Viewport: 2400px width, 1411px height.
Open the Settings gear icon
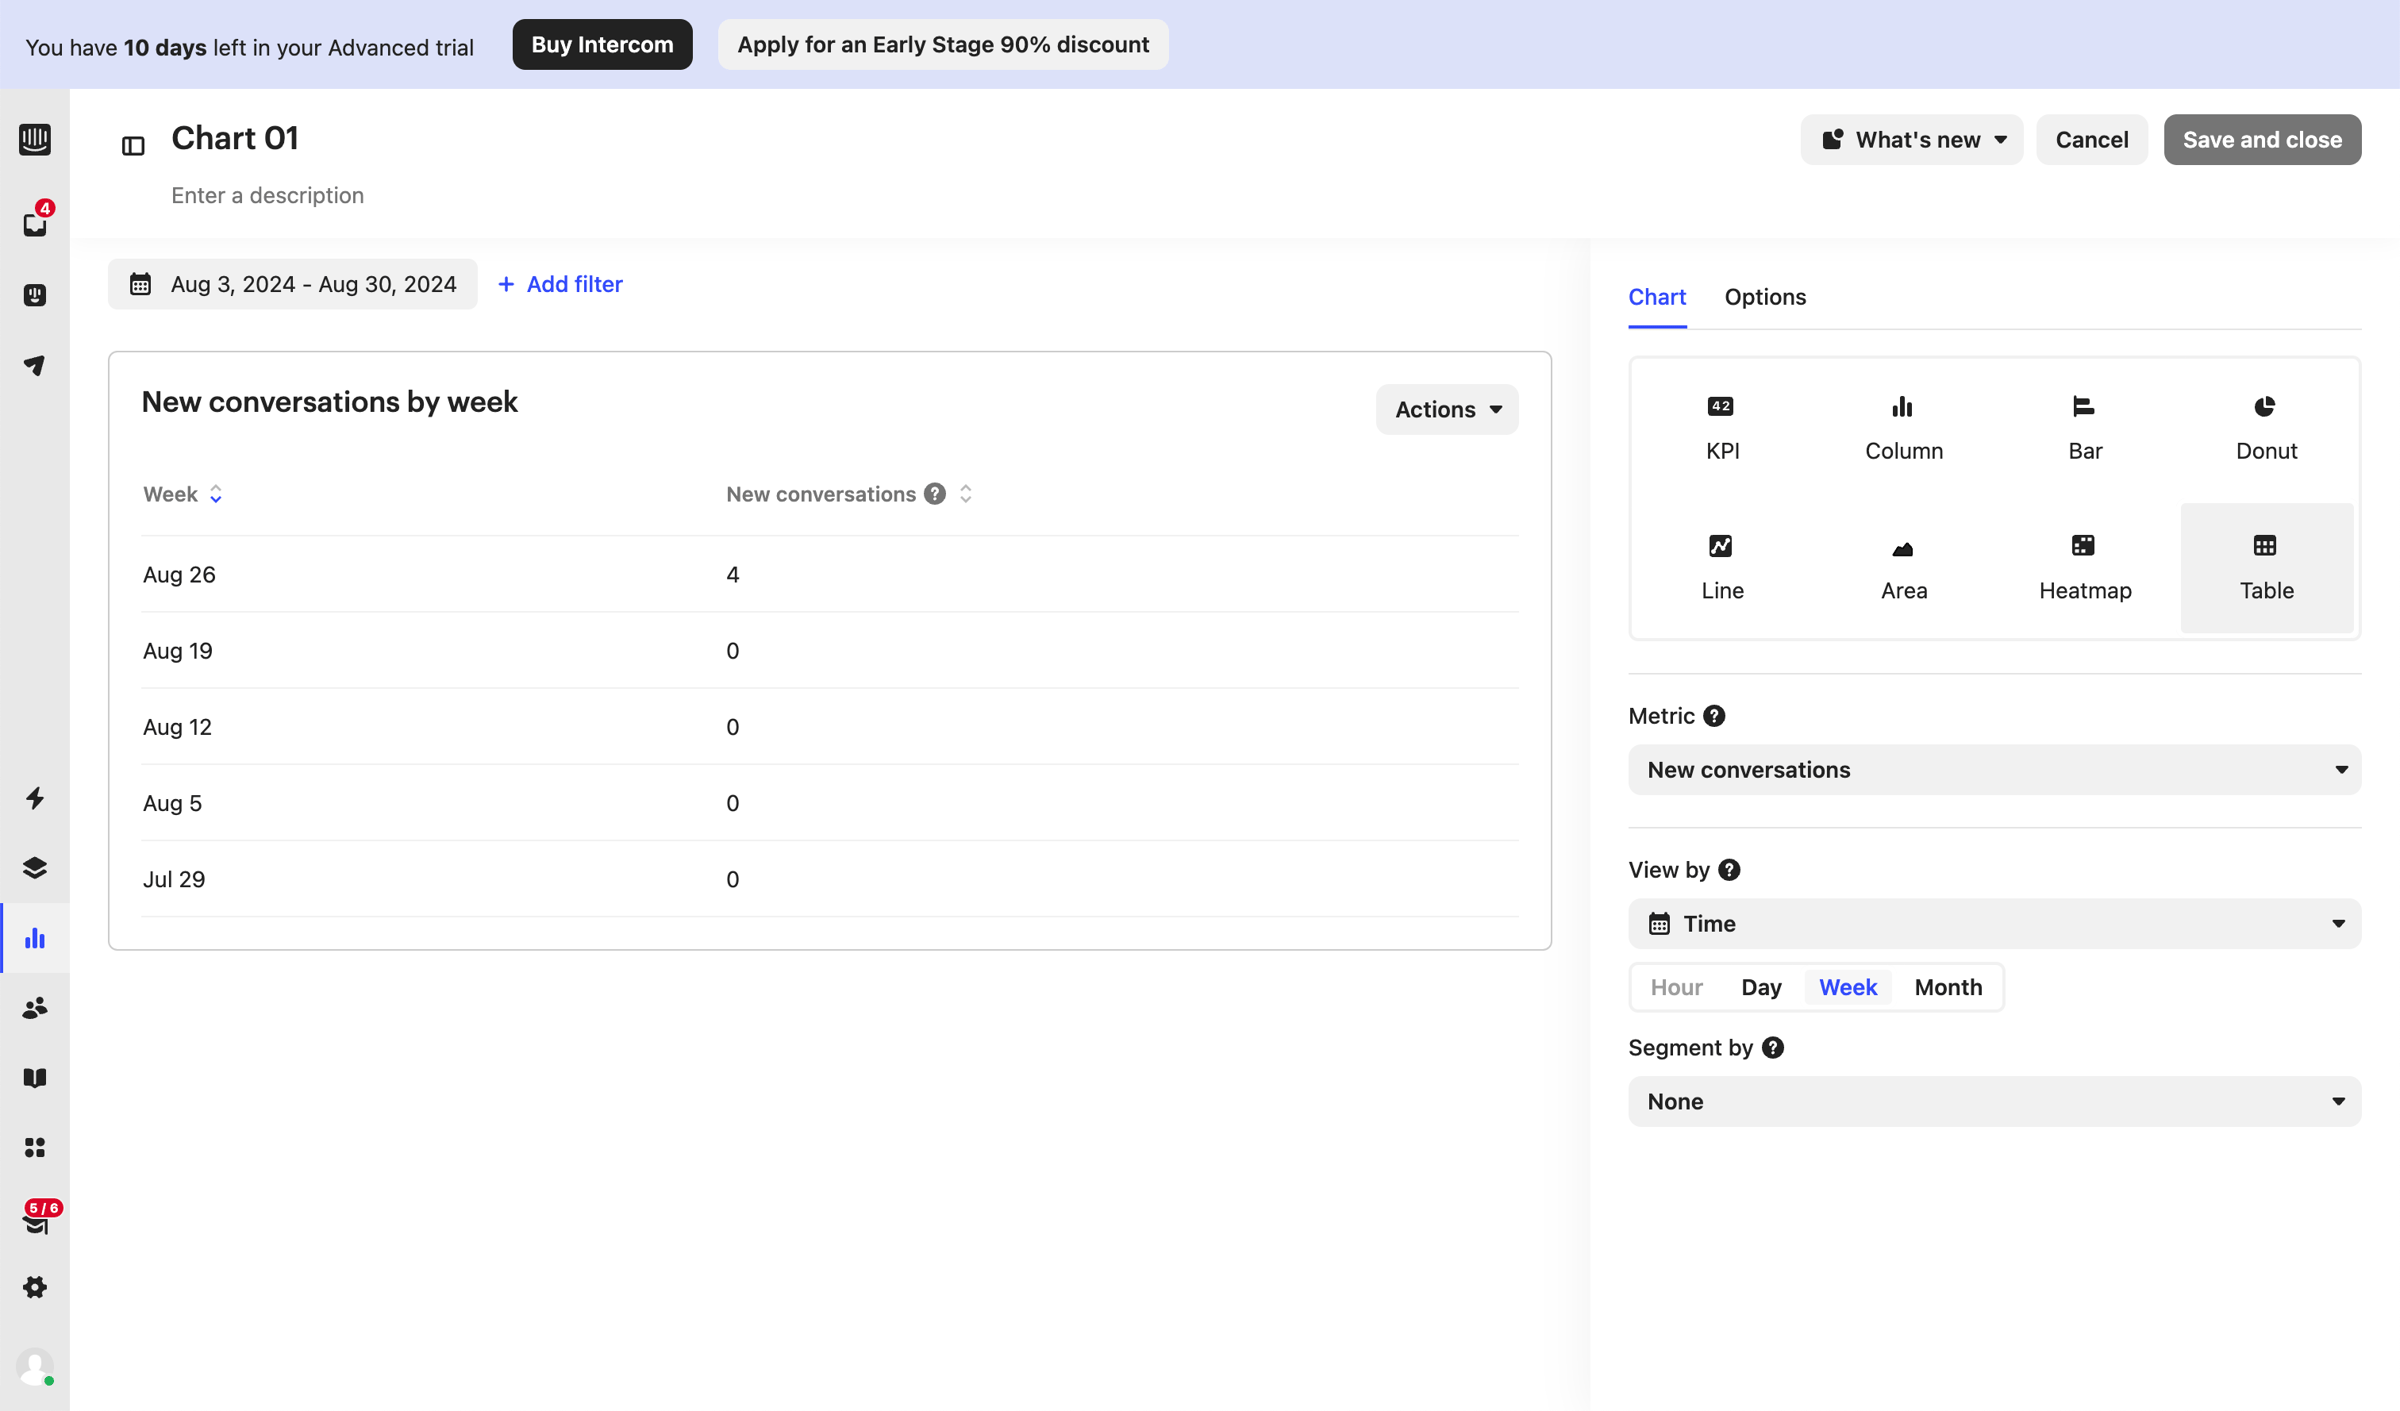[x=35, y=1287]
